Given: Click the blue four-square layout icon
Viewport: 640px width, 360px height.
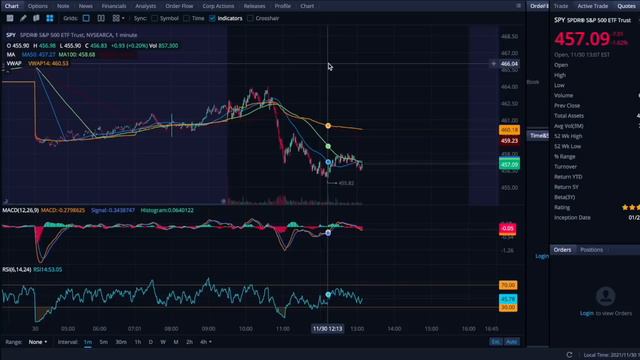Looking at the screenshot, I should [50, 18].
